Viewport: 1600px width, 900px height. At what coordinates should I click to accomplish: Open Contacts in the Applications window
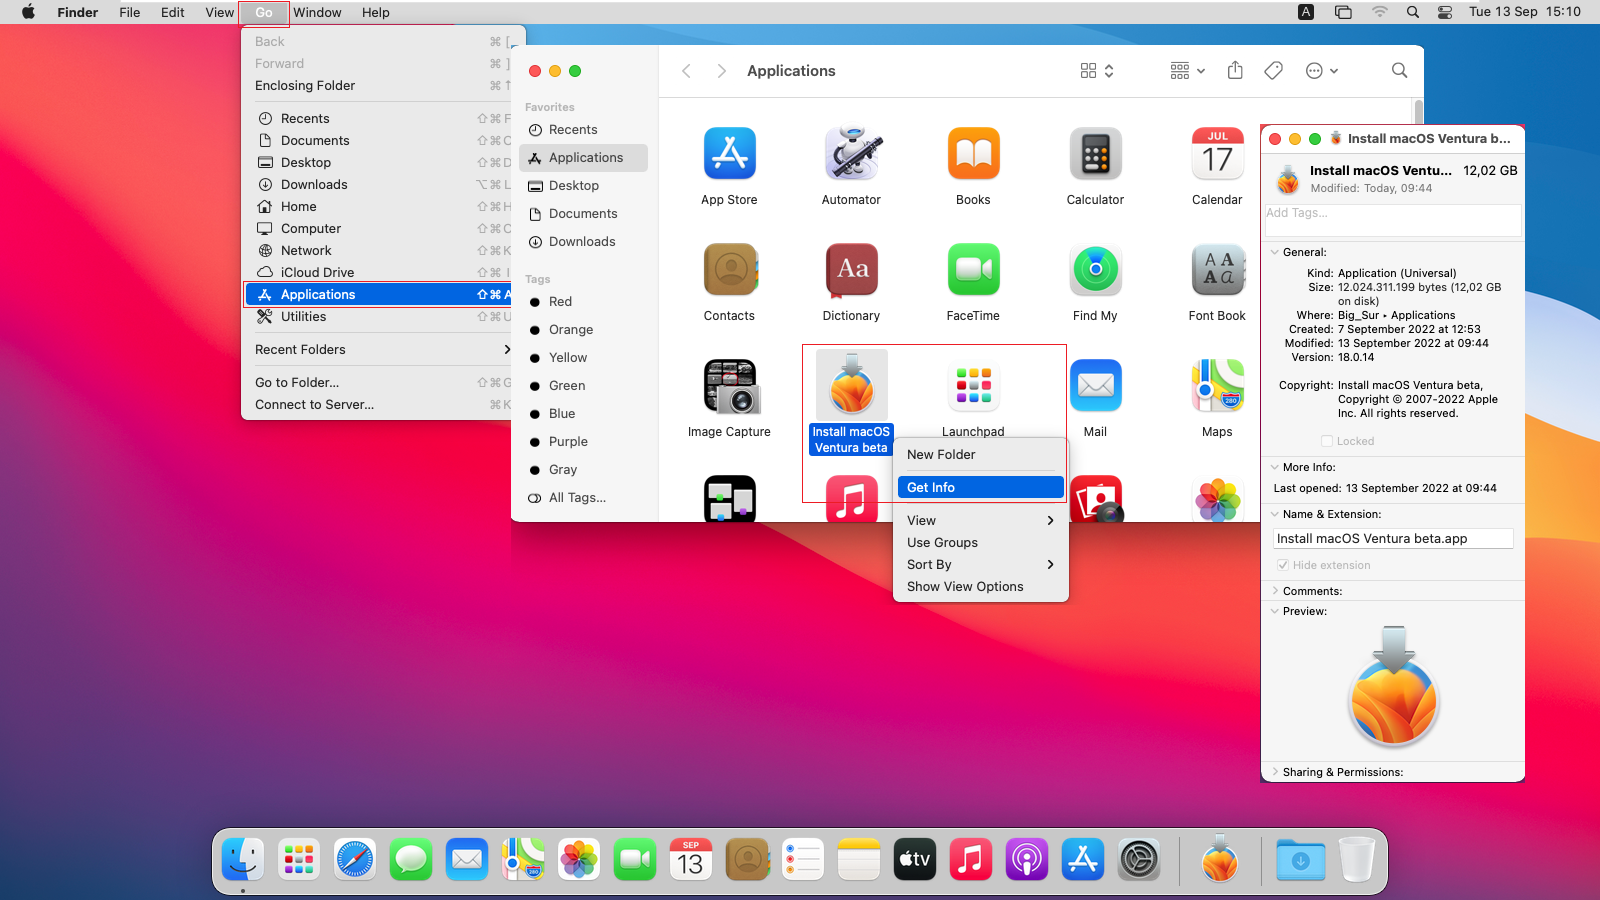point(729,270)
